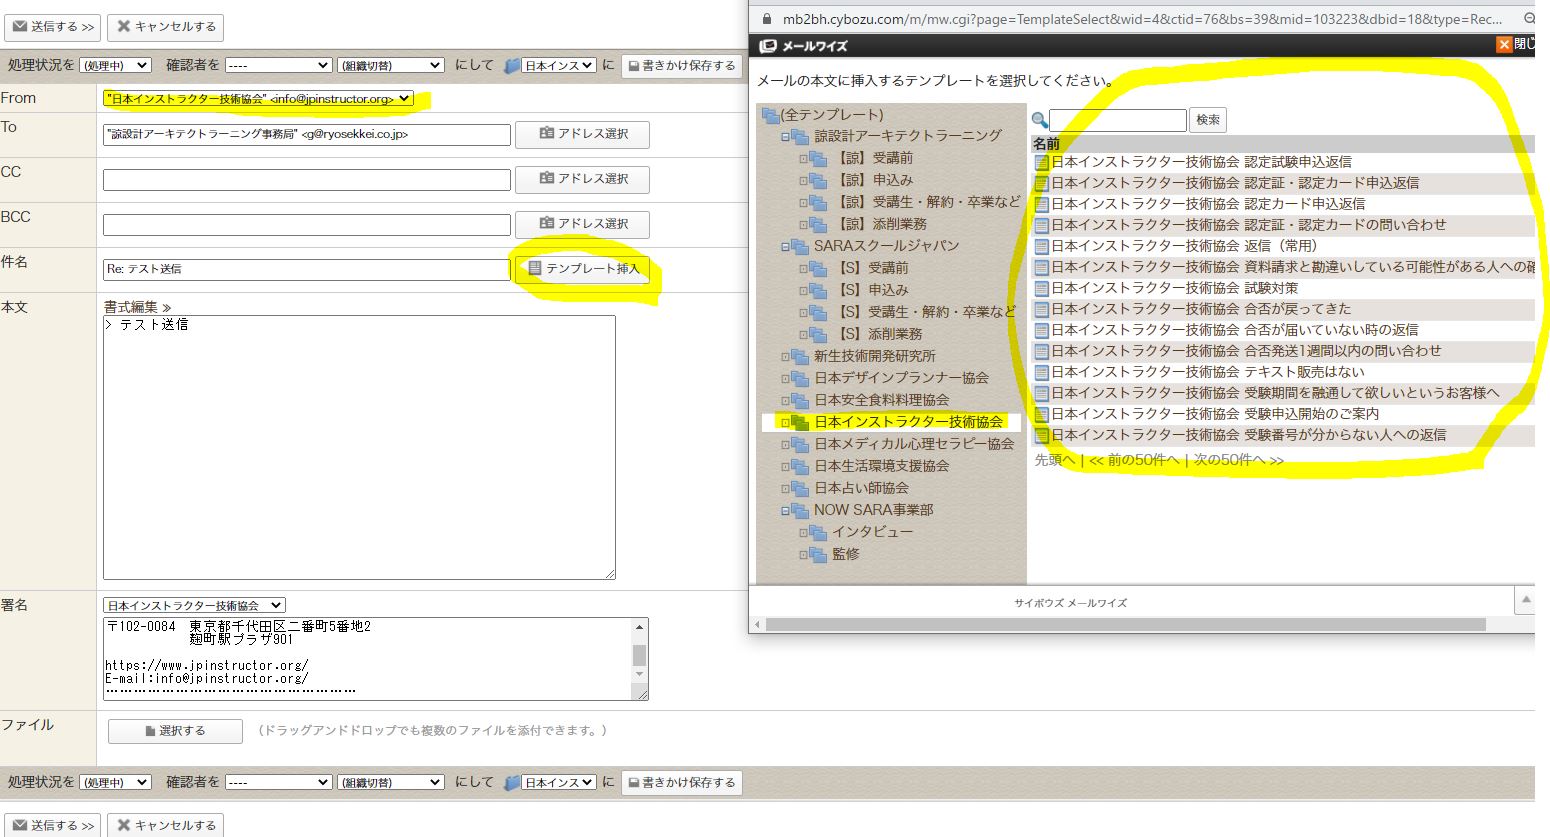The image size is (1550, 837).
Task: Click the 全テンプレート root folder icon
Action: pyautogui.click(x=770, y=115)
